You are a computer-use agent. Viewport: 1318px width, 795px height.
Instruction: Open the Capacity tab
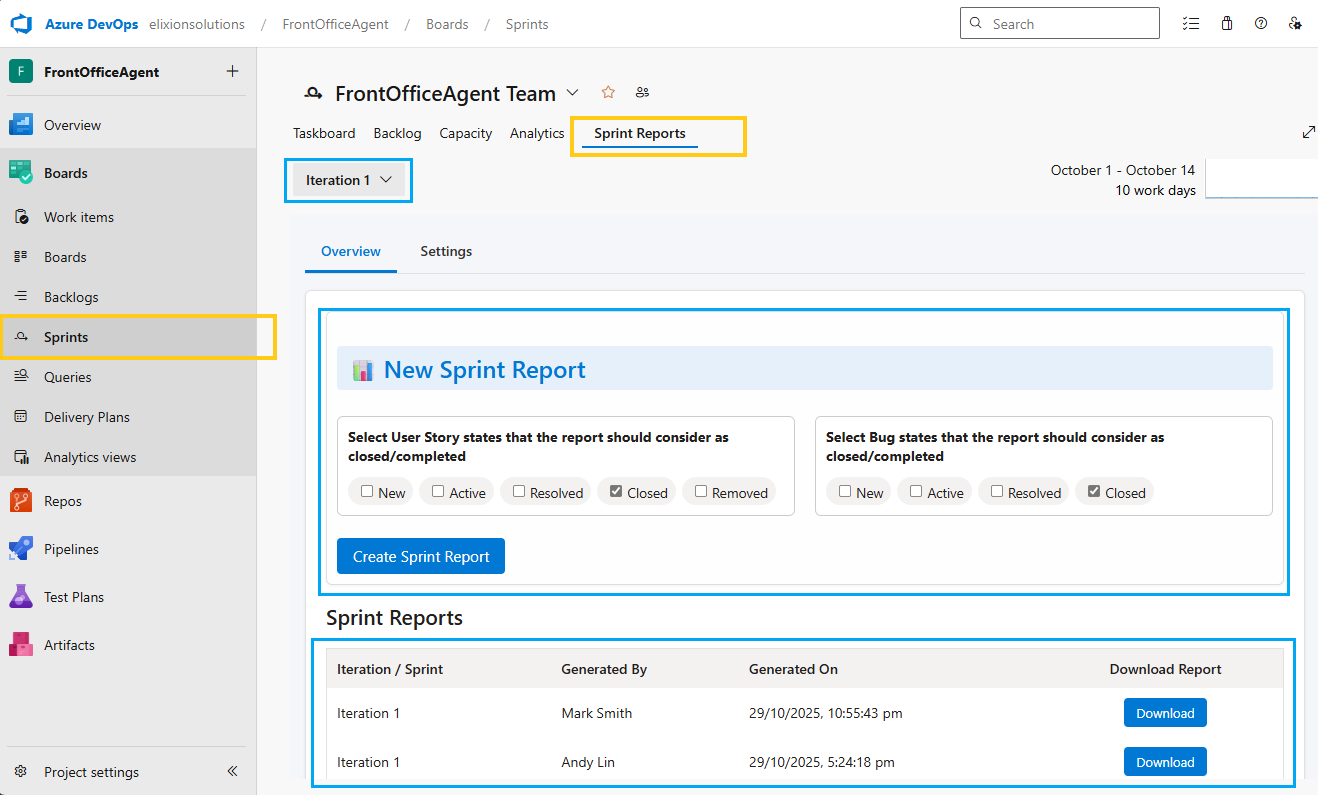click(x=465, y=133)
